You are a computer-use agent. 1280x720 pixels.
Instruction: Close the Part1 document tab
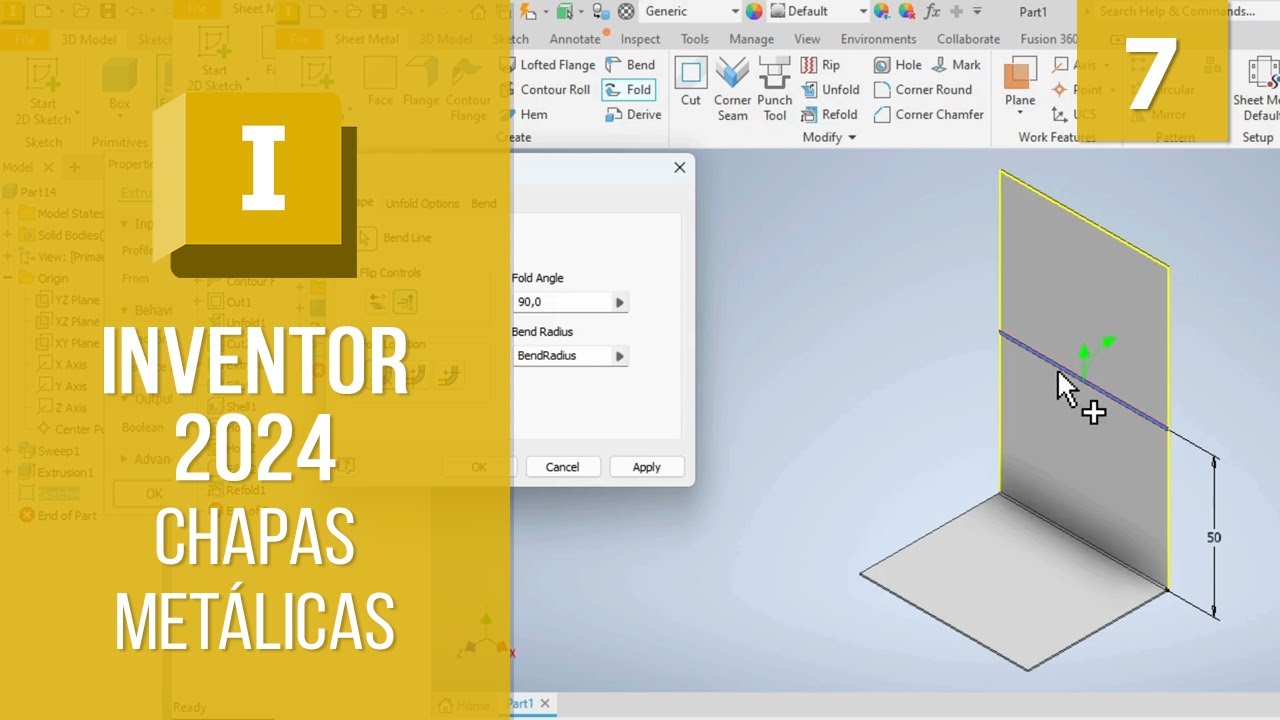pos(546,704)
